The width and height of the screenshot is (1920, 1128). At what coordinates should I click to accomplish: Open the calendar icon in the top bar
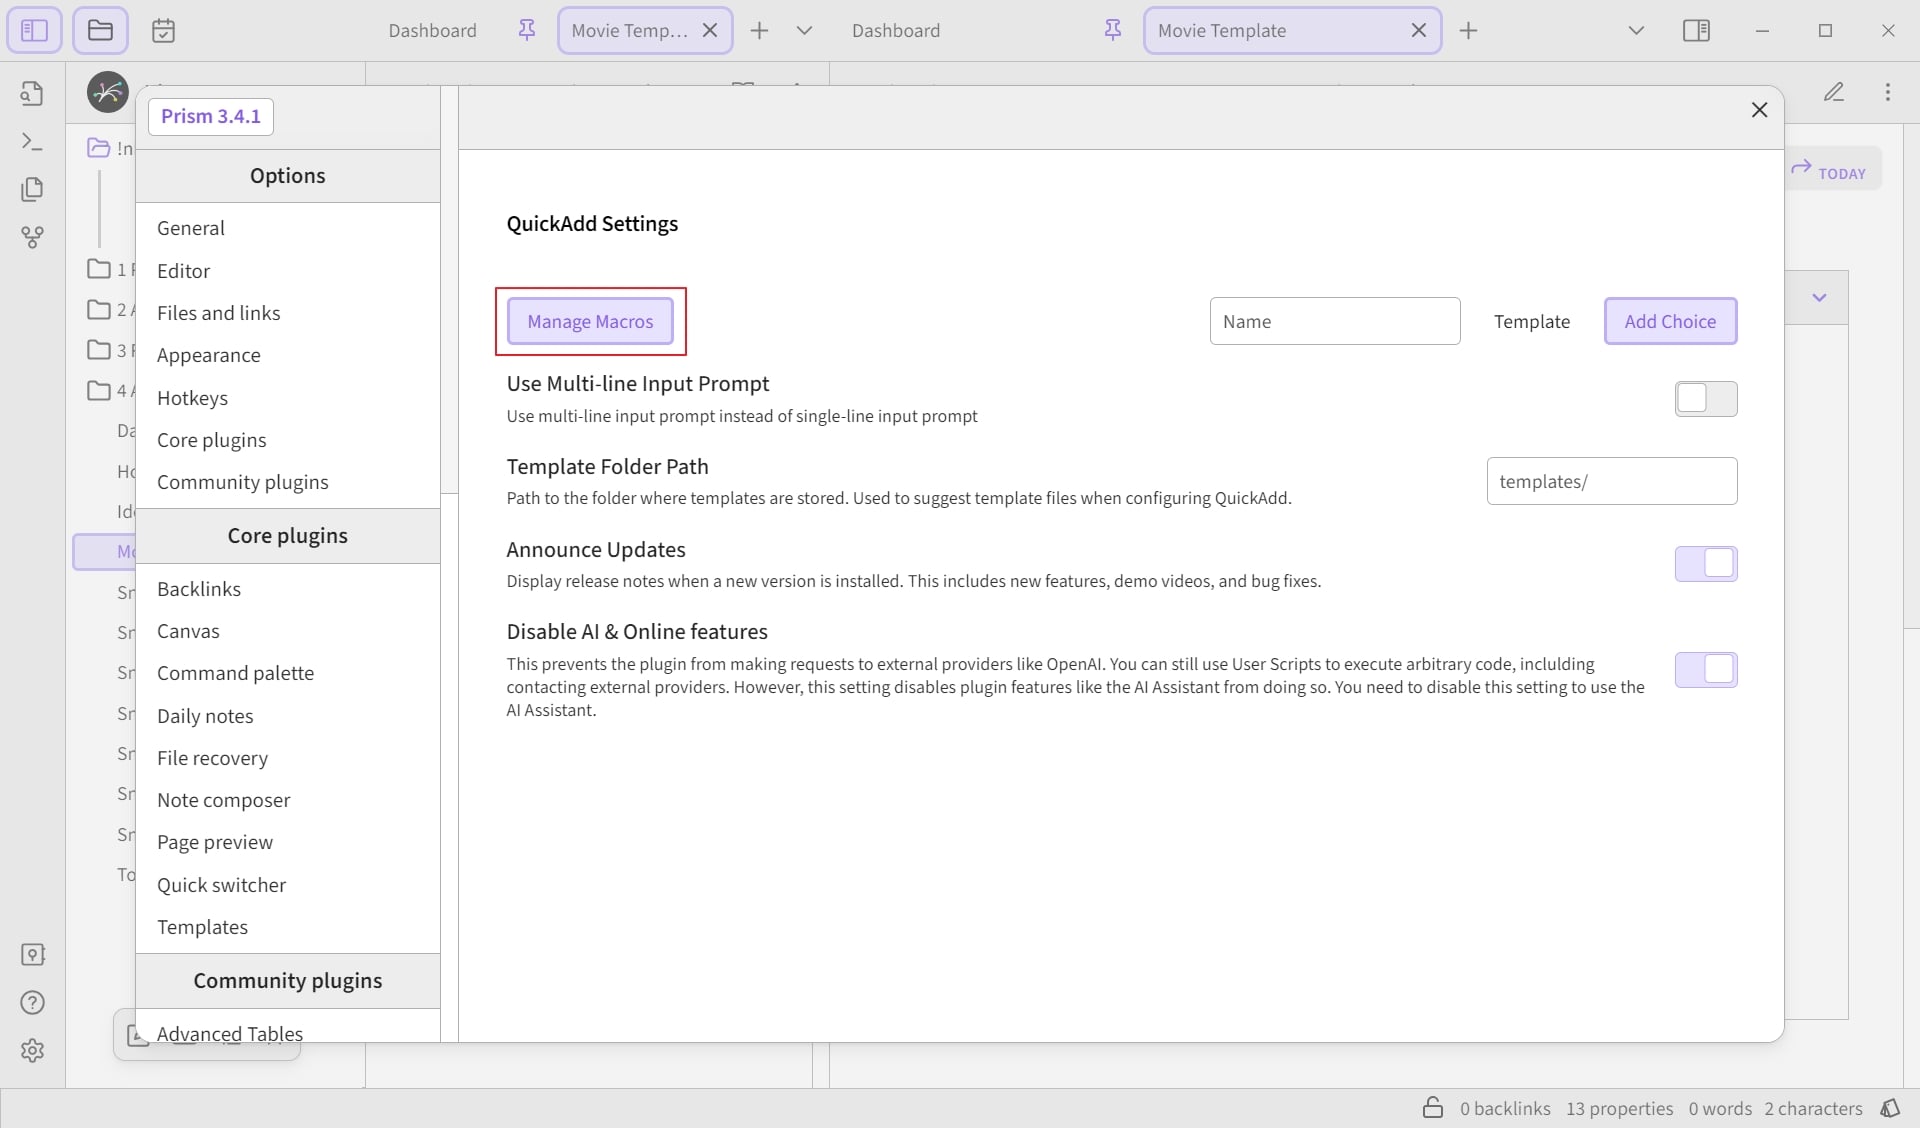163,30
